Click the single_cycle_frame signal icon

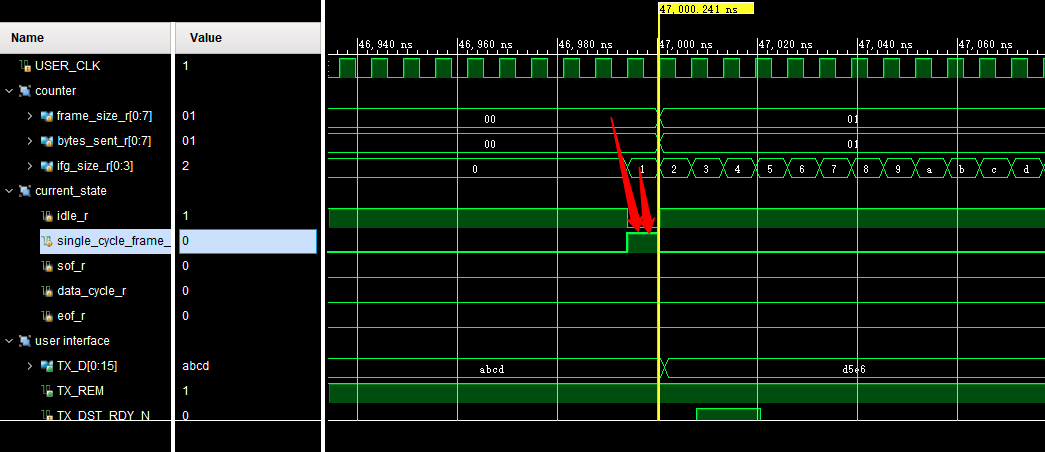[x=47, y=241]
